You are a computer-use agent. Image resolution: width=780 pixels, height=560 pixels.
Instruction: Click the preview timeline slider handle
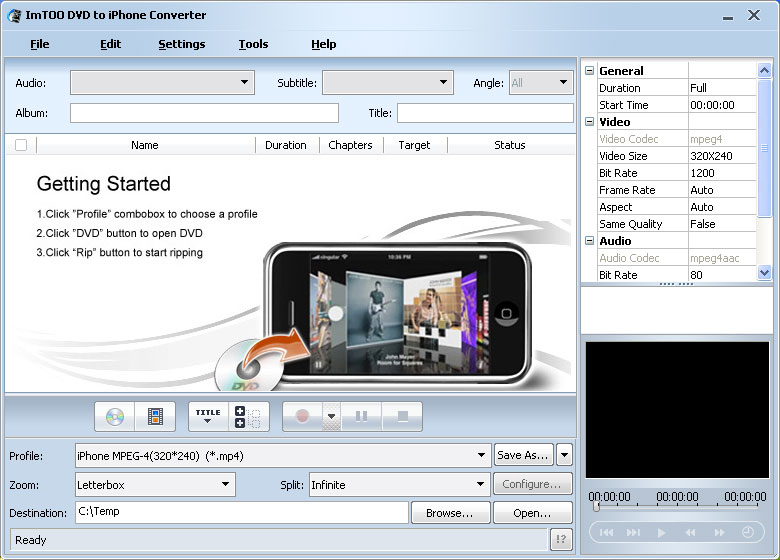coord(596,507)
